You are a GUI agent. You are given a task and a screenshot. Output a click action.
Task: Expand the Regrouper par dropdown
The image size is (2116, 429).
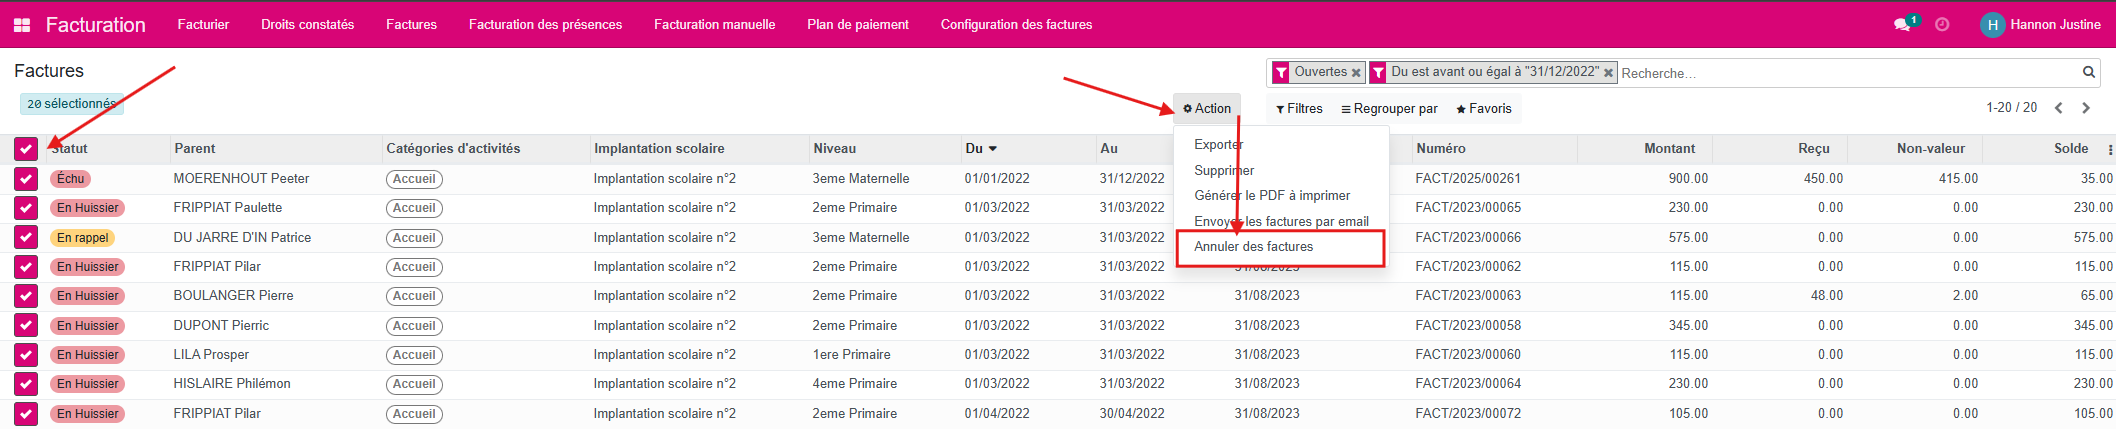pyautogui.click(x=1389, y=109)
